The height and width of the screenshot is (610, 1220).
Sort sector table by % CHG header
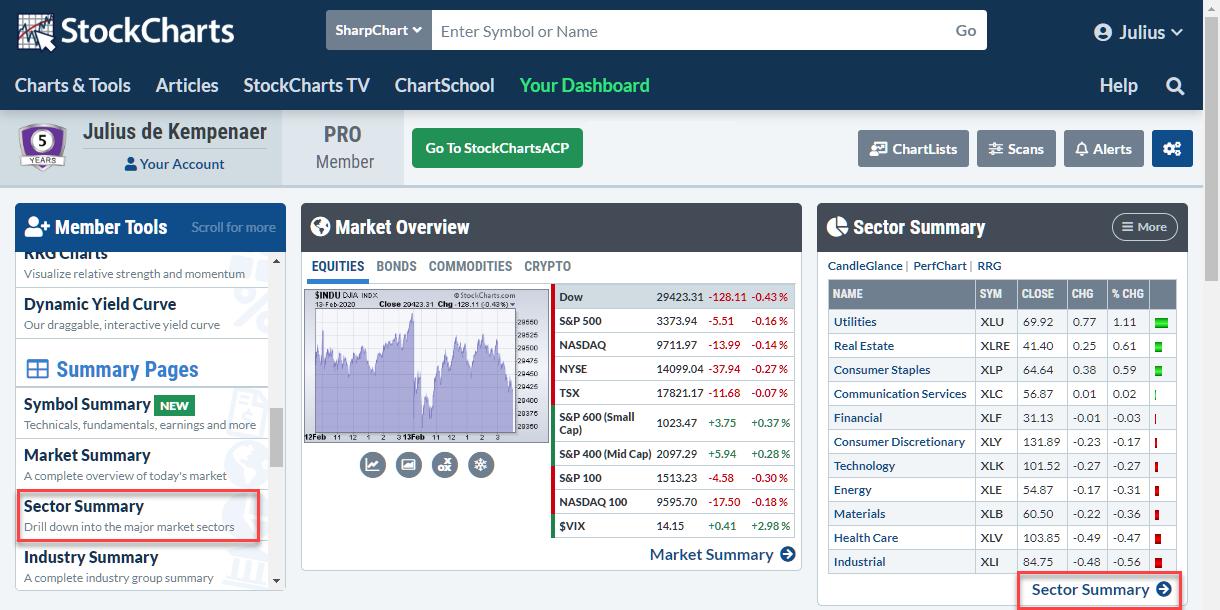pyautogui.click(x=1127, y=294)
